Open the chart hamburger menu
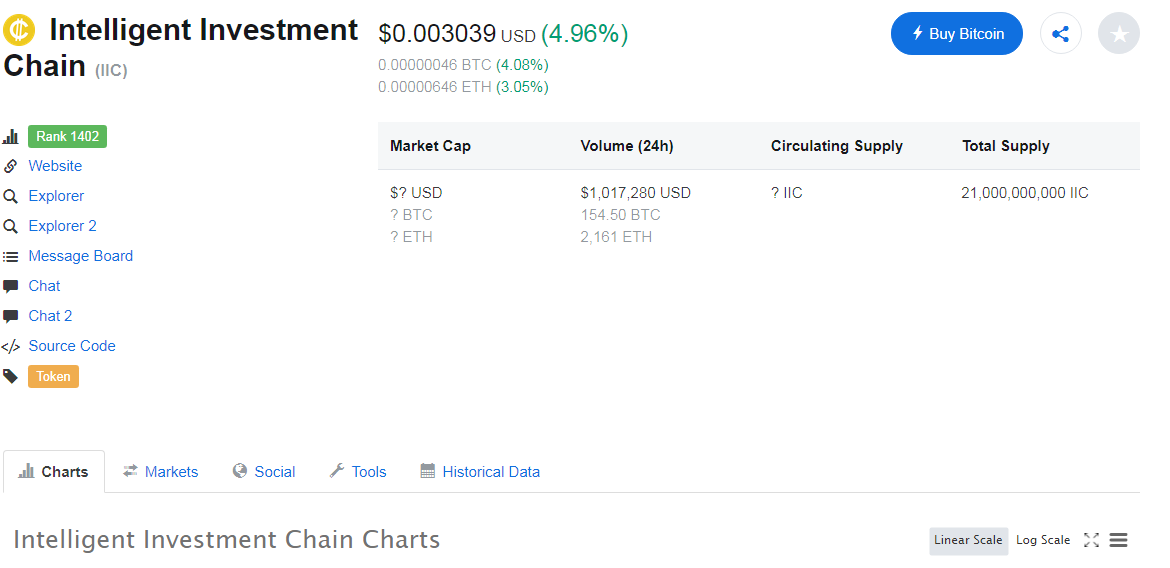The width and height of the screenshot is (1170, 568). tap(1119, 540)
